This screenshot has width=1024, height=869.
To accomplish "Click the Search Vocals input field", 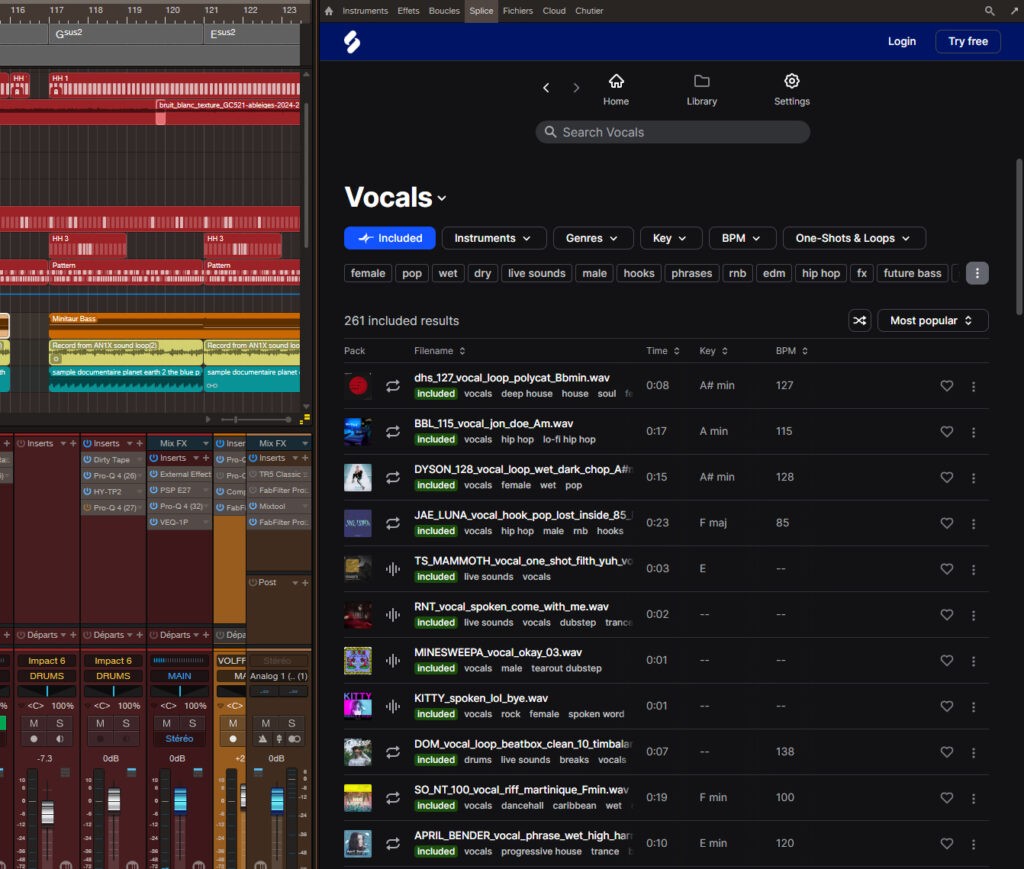I will point(672,131).
